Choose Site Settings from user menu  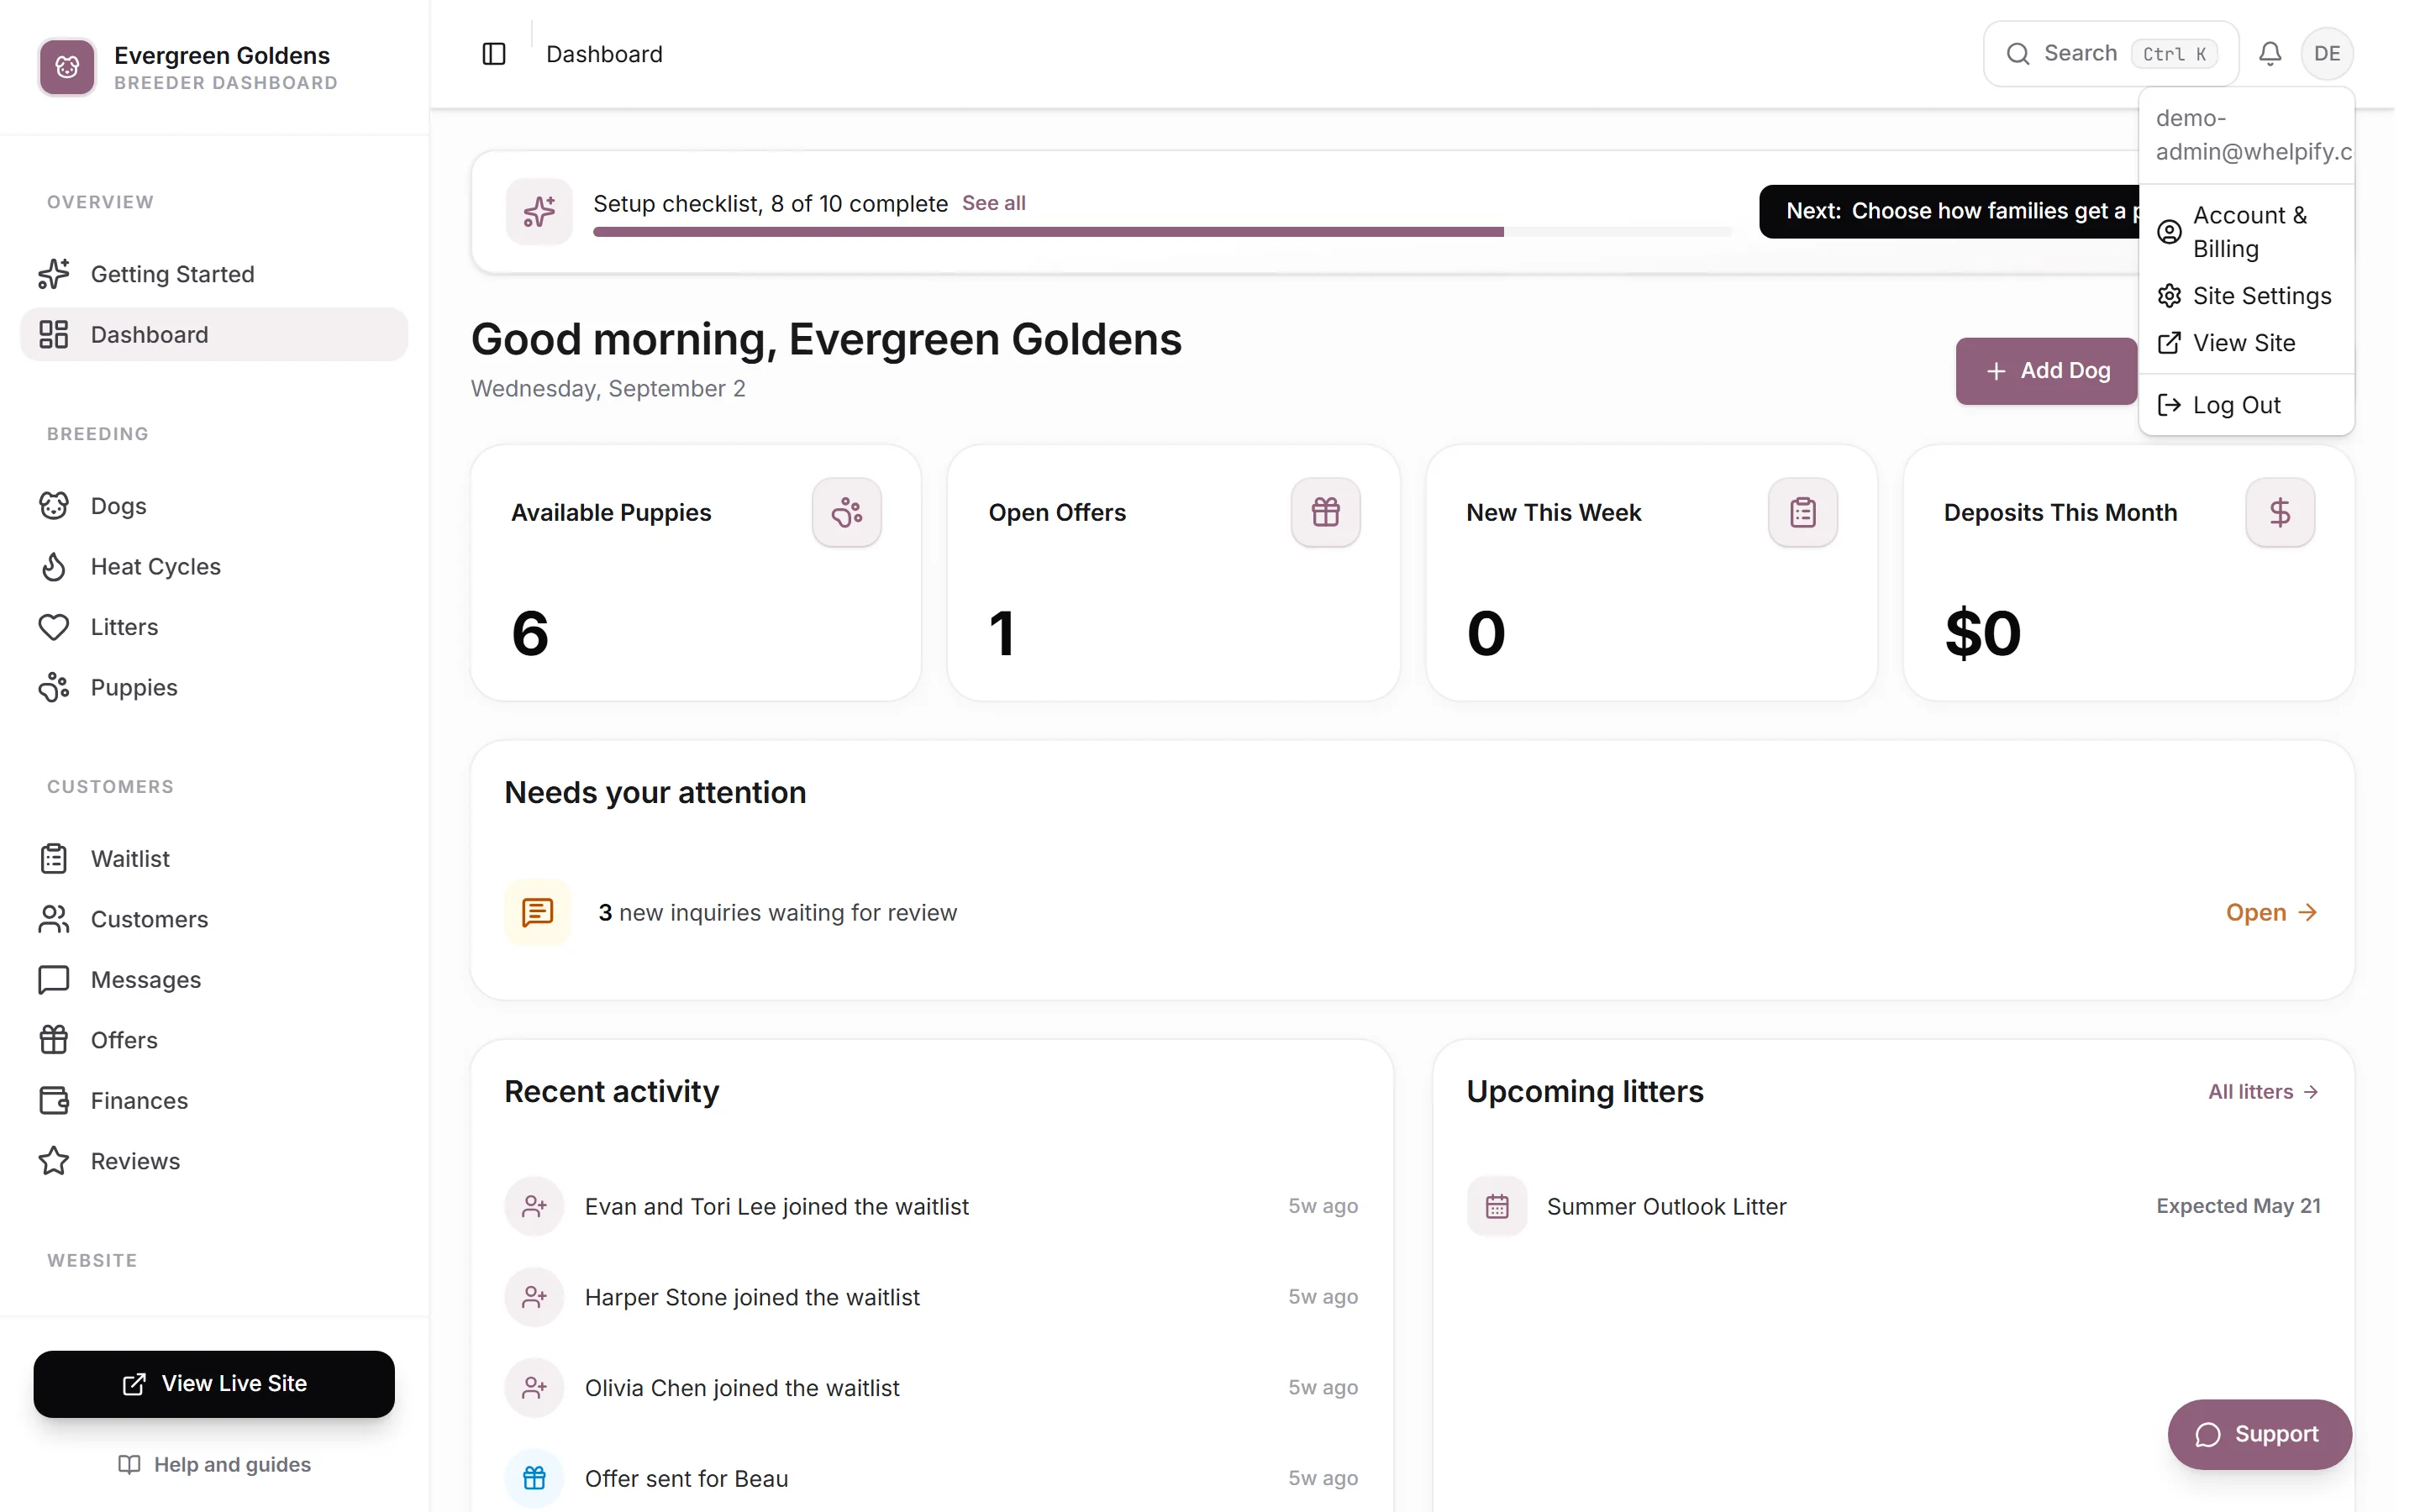2246,296
